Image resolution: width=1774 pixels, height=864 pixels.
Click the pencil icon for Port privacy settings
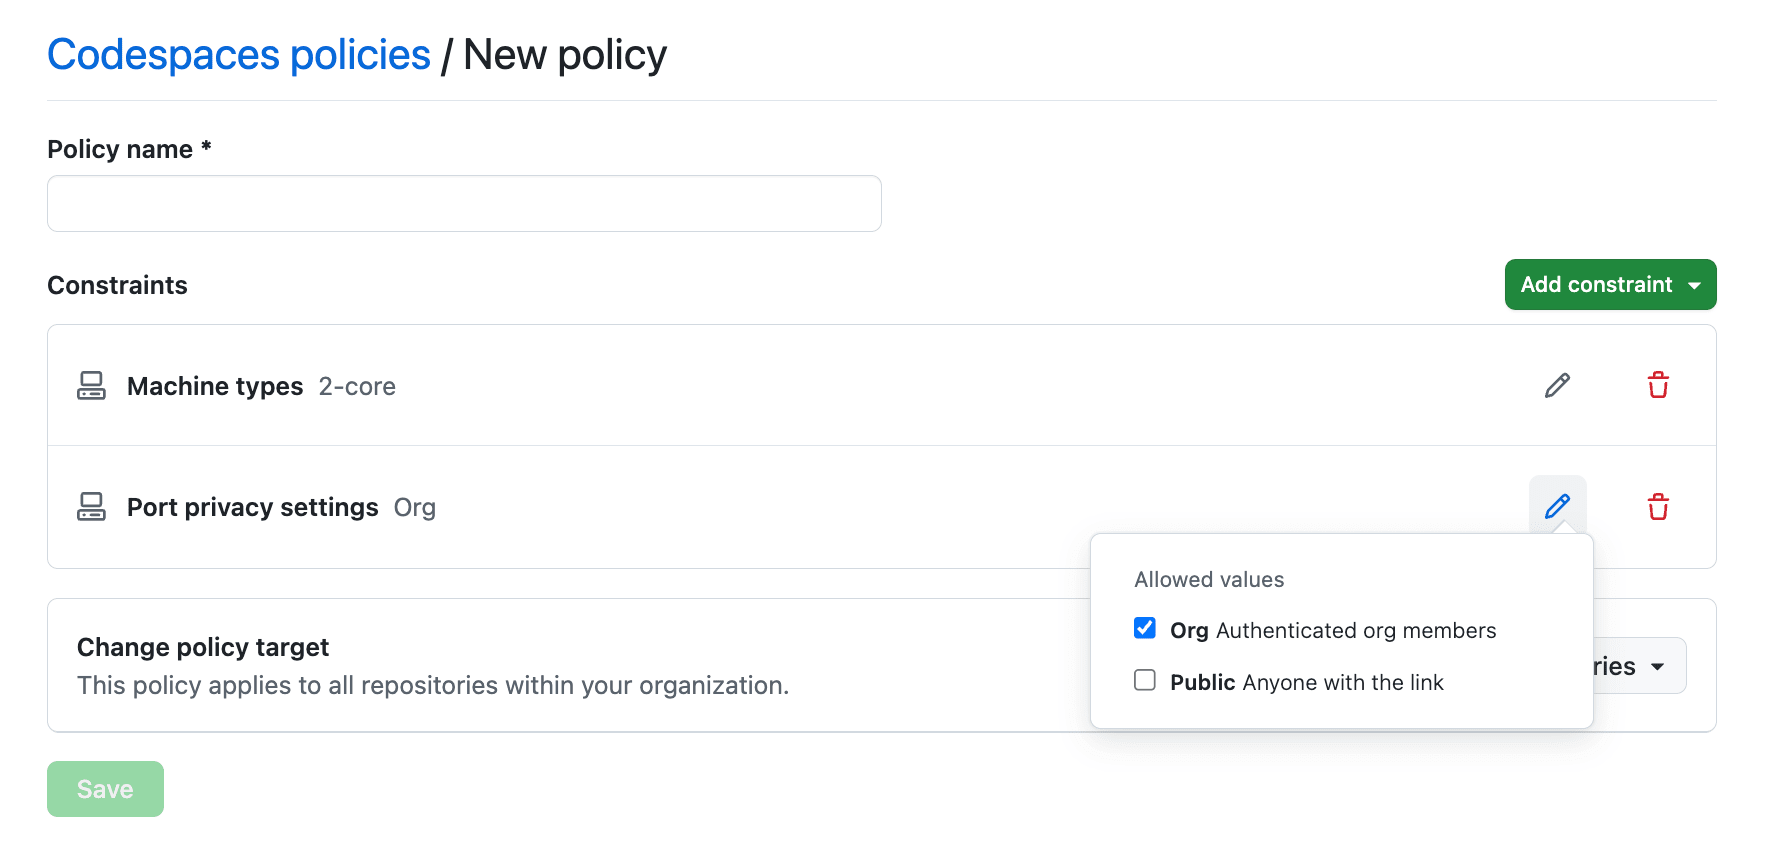point(1557,506)
